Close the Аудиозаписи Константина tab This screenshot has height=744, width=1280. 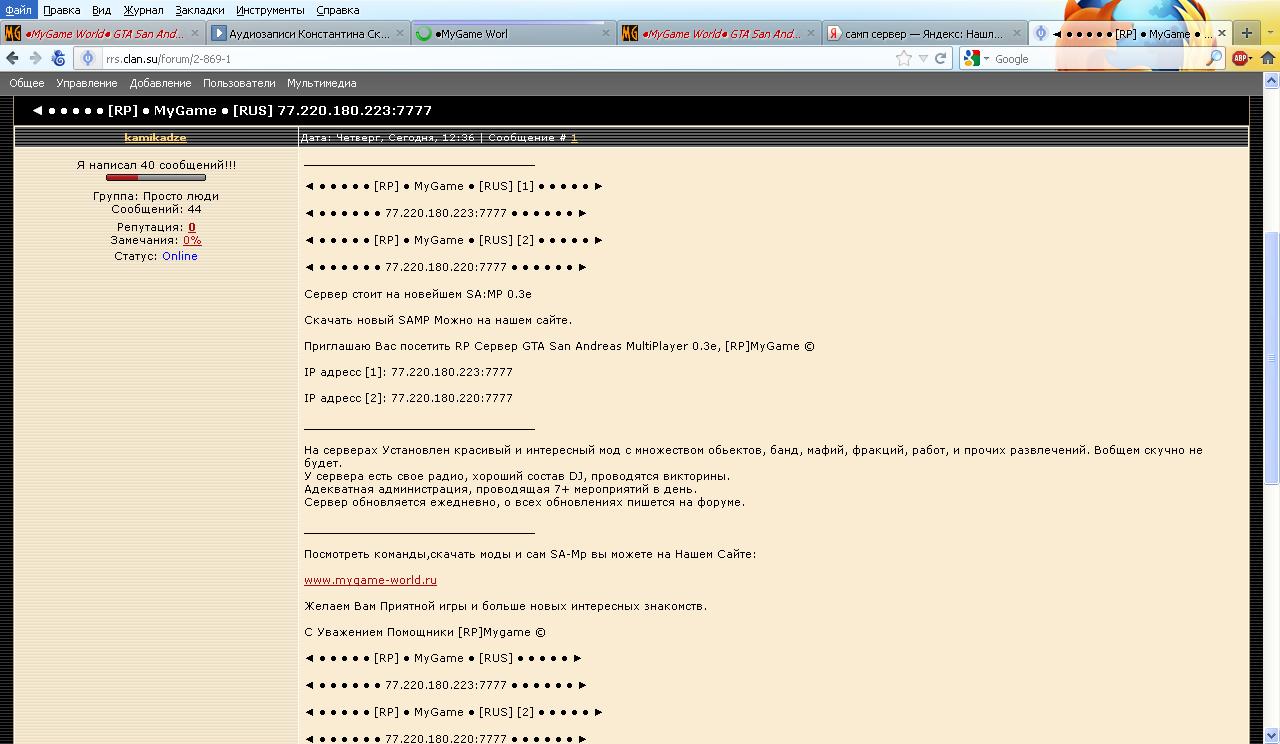[400, 33]
